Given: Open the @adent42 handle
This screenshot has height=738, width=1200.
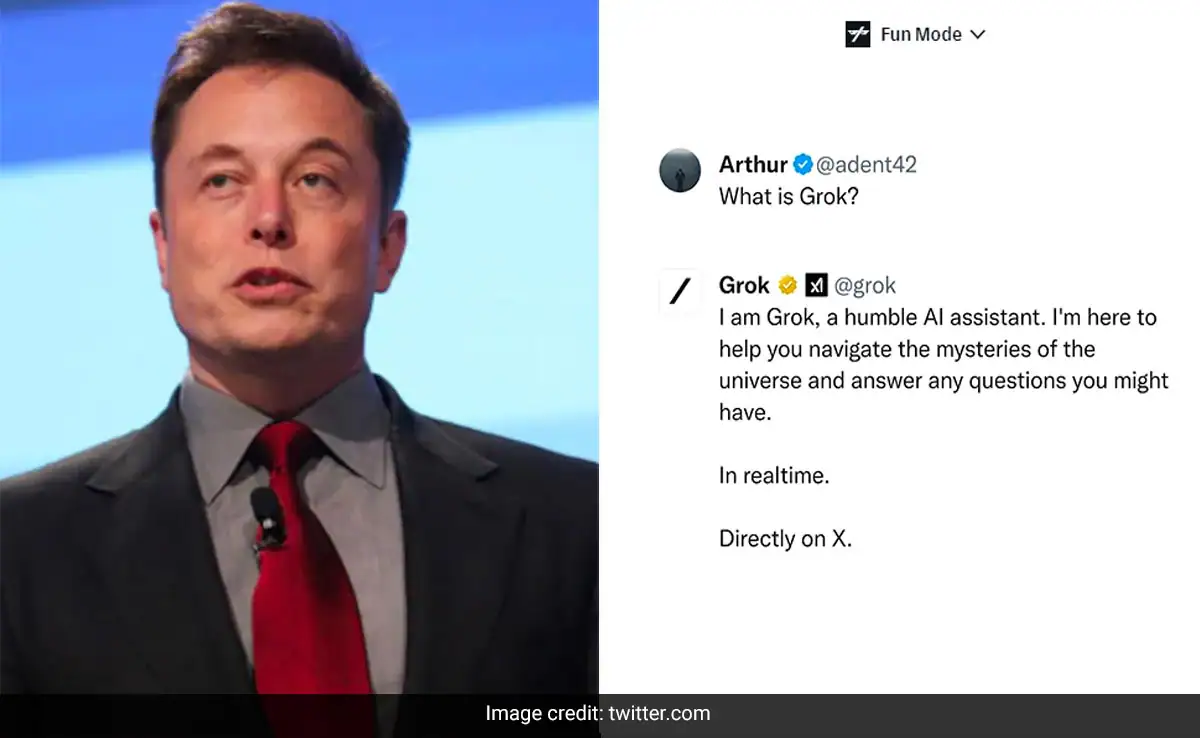Looking at the screenshot, I should tap(866, 164).
